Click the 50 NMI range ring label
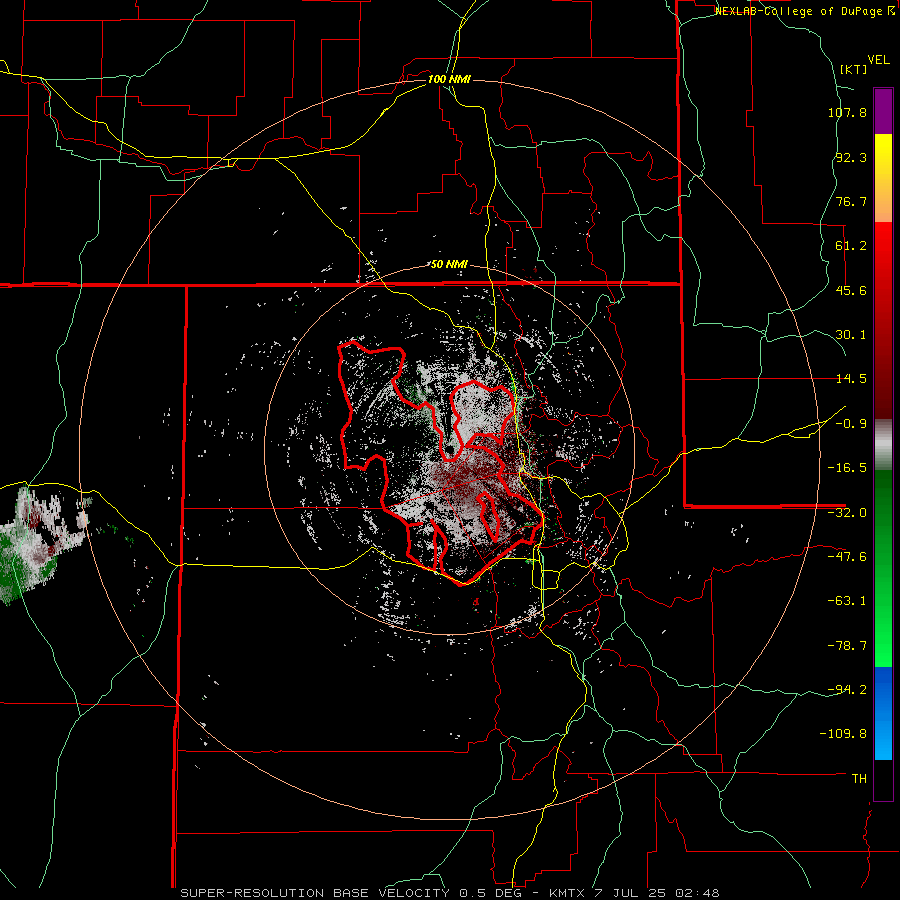The width and height of the screenshot is (900, 900). [x=449, y=265]
